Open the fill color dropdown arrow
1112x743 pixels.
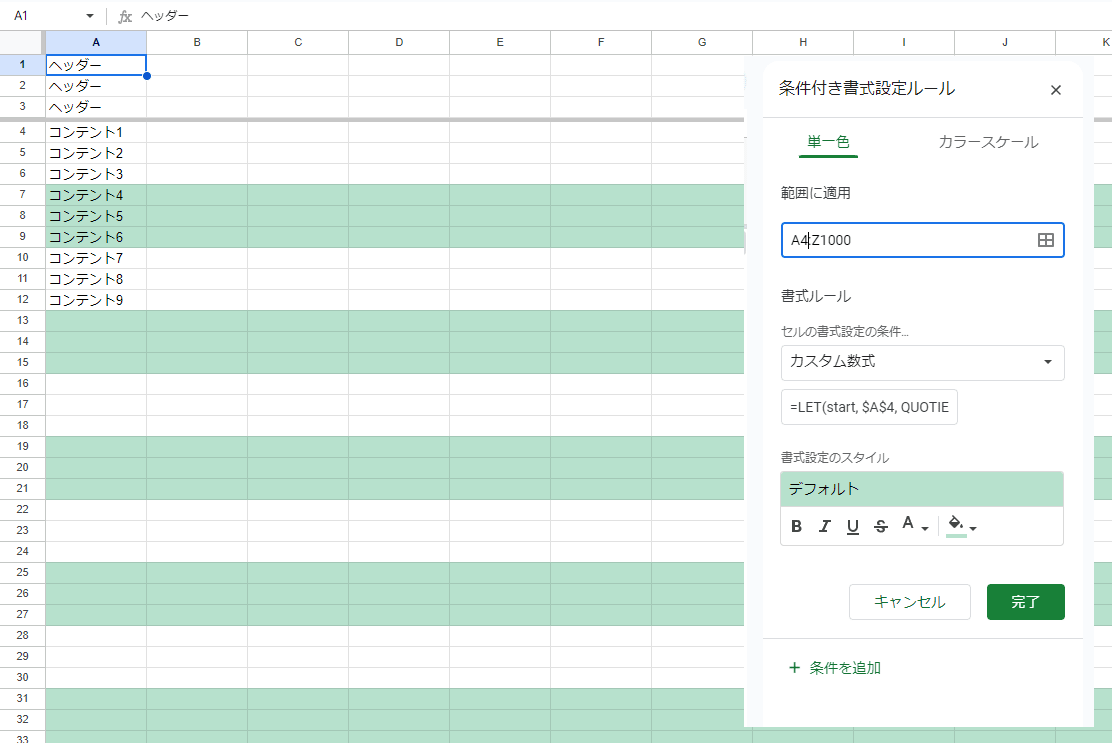point(972,529)
